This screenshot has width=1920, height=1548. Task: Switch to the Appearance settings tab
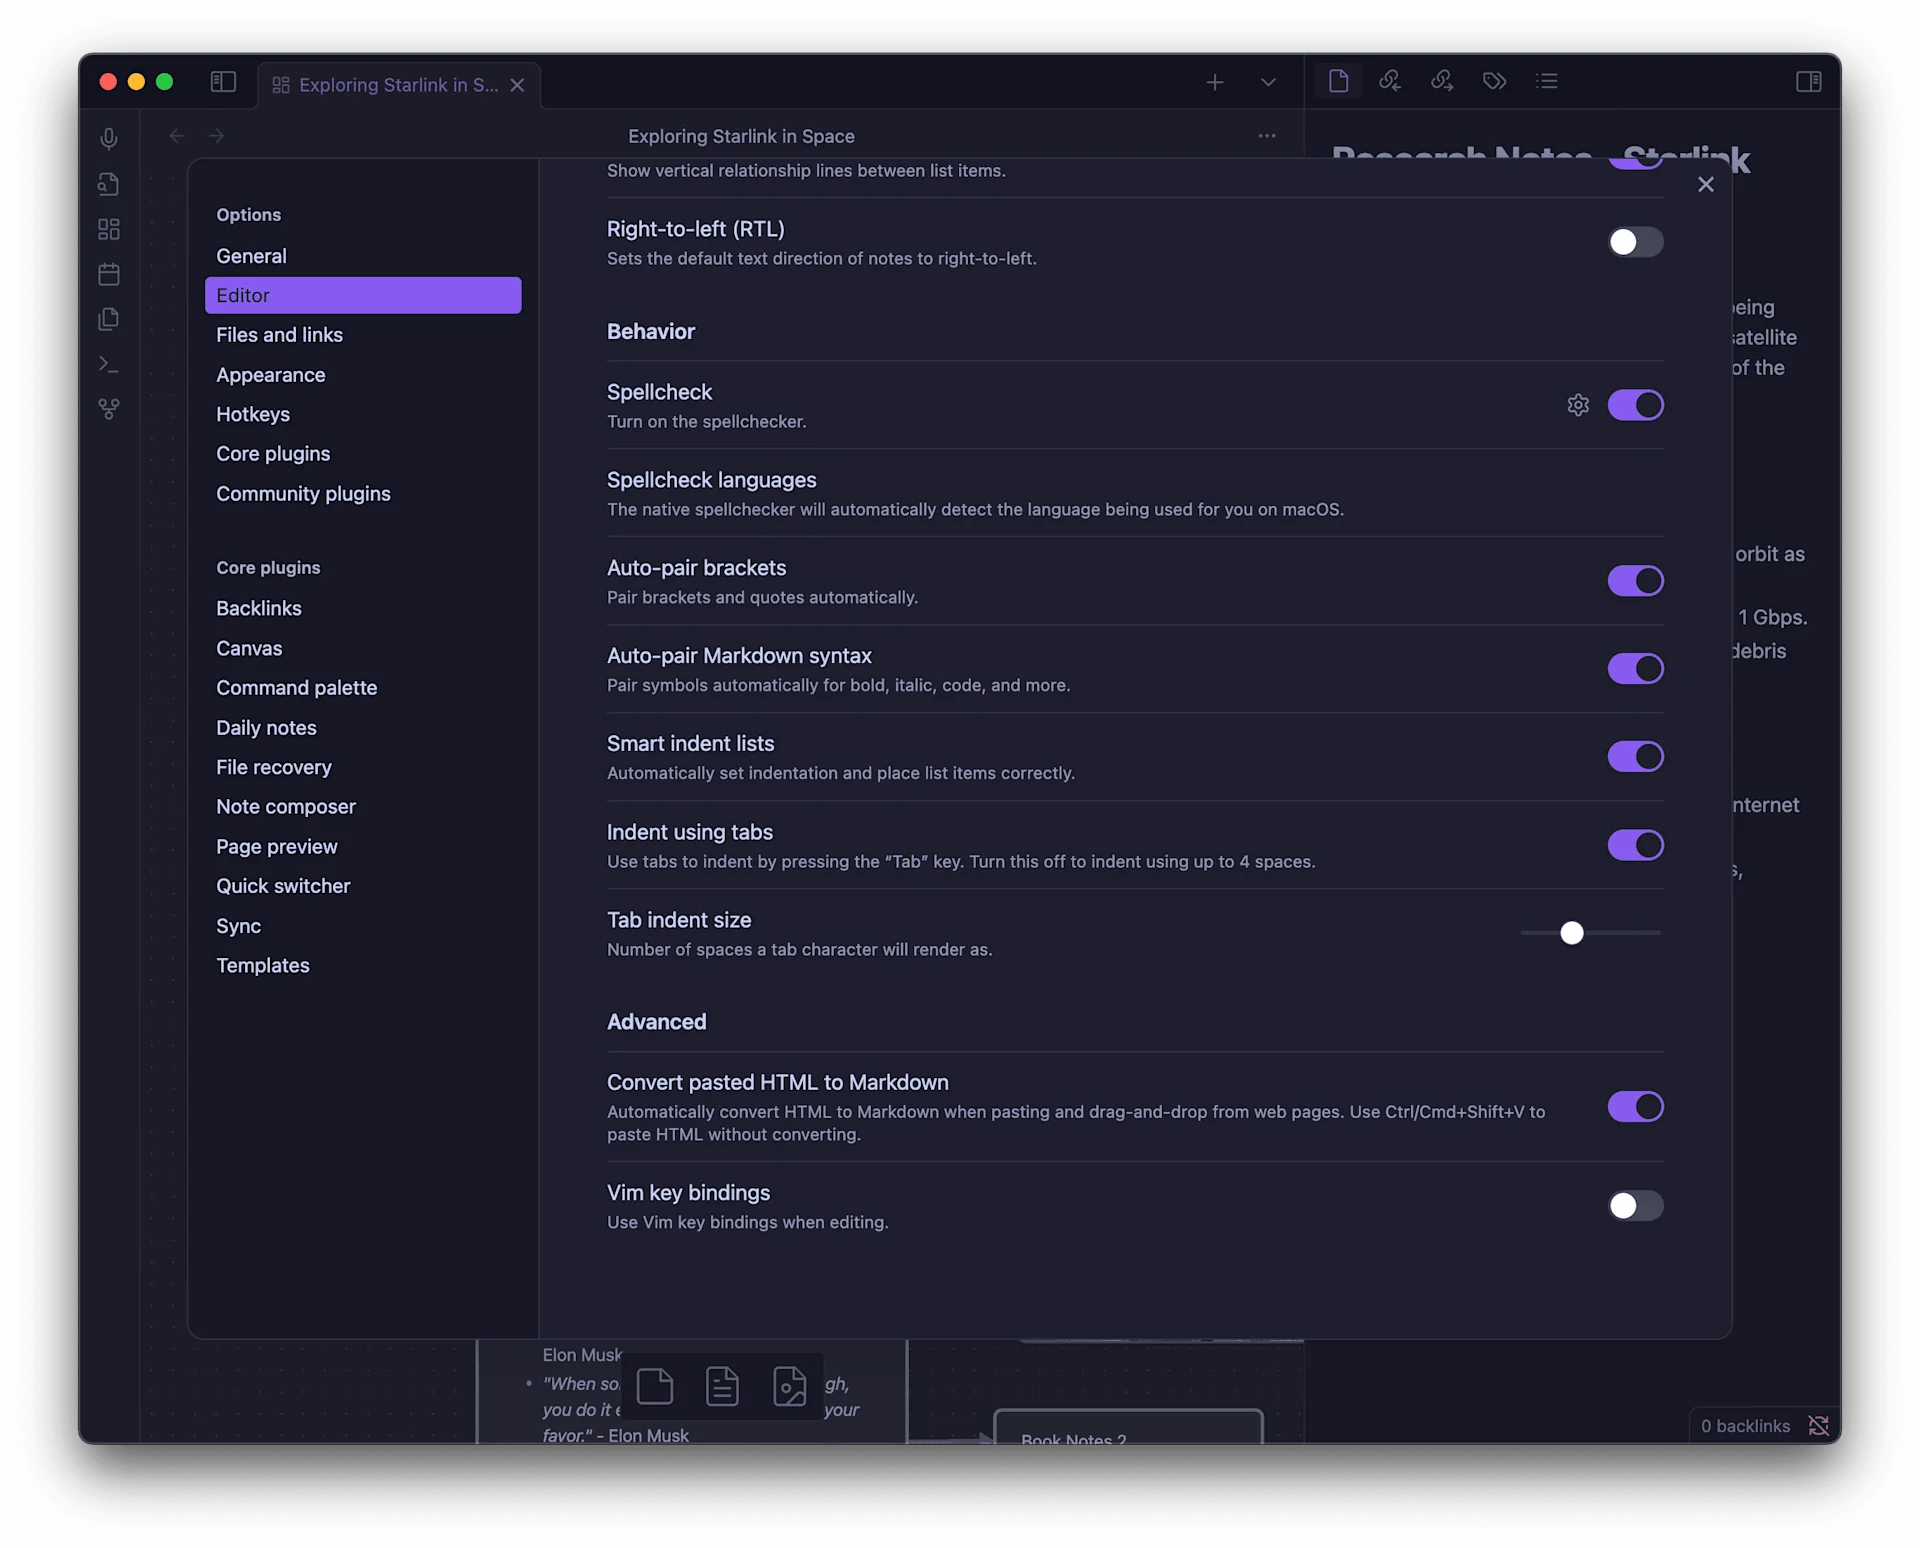tap(270, 375)
